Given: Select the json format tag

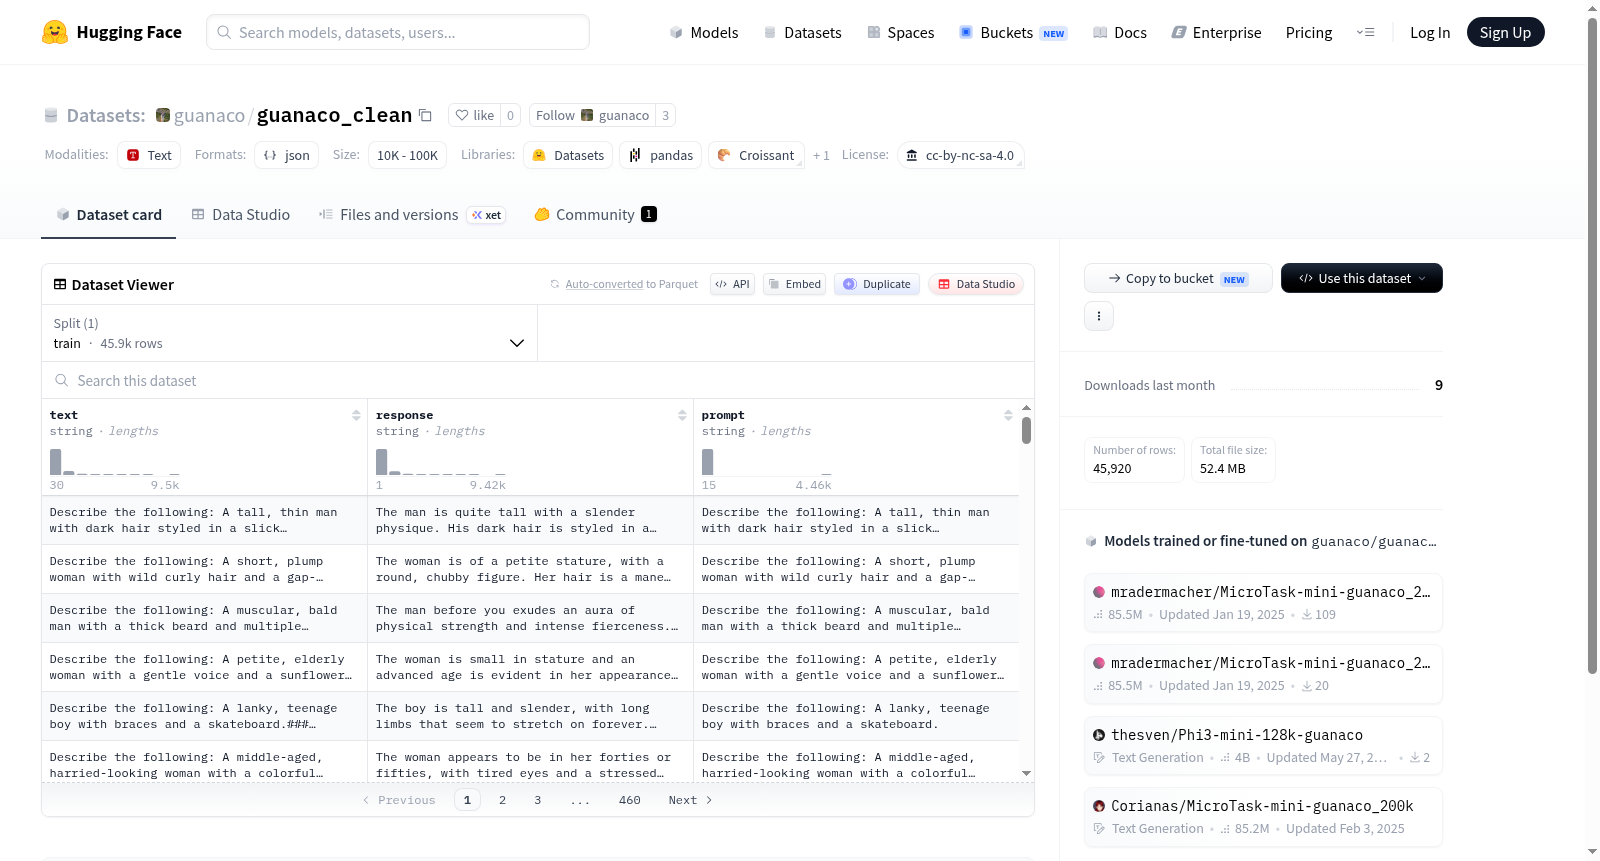Looking at the screenshot, I should 286,155.
